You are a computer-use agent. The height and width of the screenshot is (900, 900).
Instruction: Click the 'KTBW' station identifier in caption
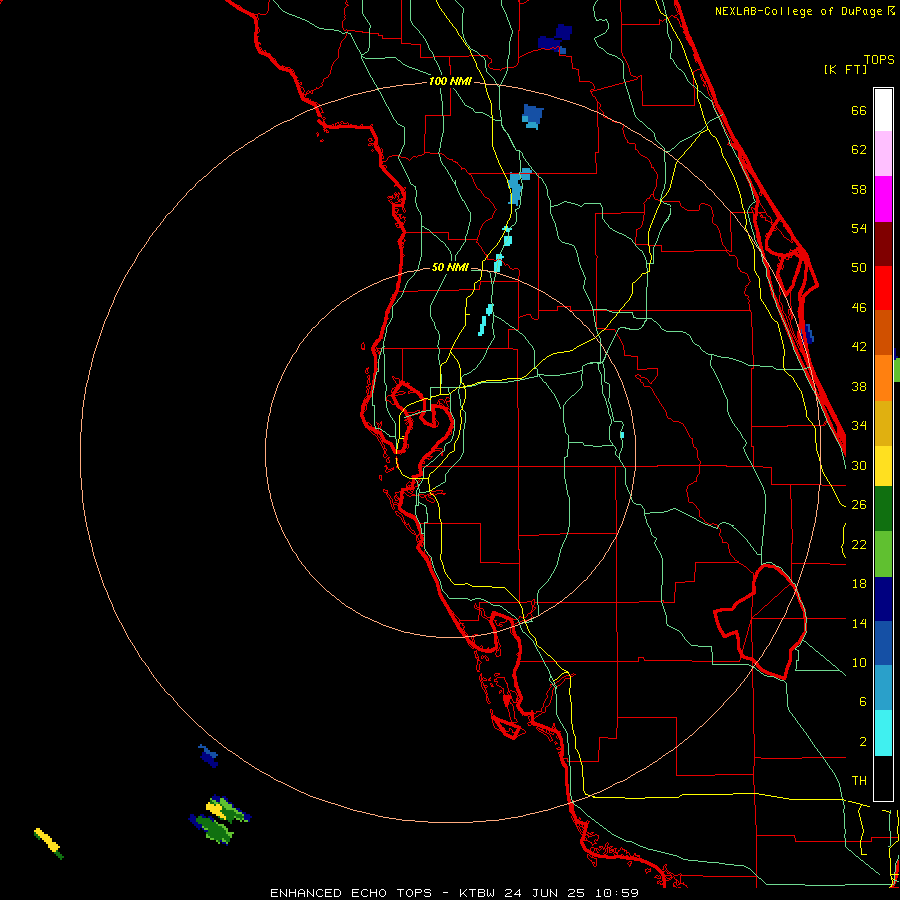[x=479, y=893]
